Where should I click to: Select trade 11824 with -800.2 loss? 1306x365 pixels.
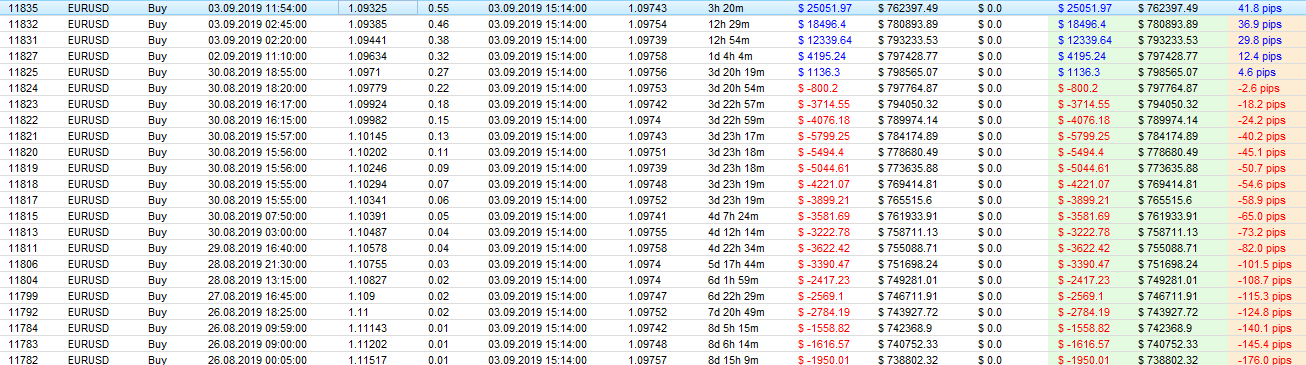click(x=653, y=88)
